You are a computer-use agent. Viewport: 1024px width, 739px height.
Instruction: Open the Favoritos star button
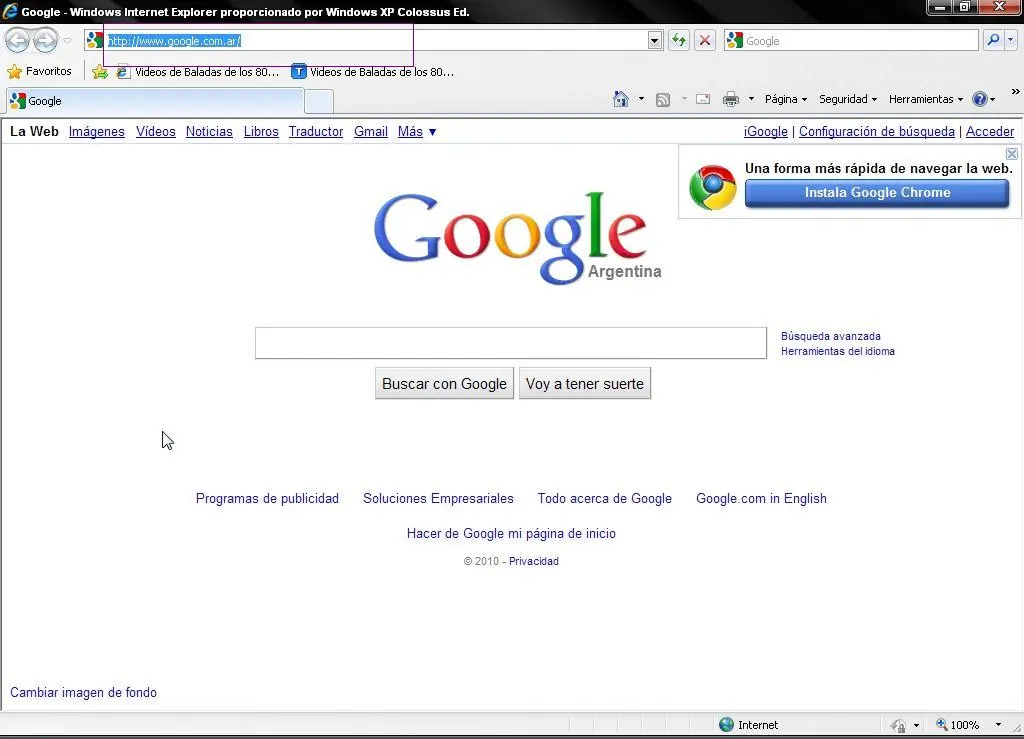point(39,71)
